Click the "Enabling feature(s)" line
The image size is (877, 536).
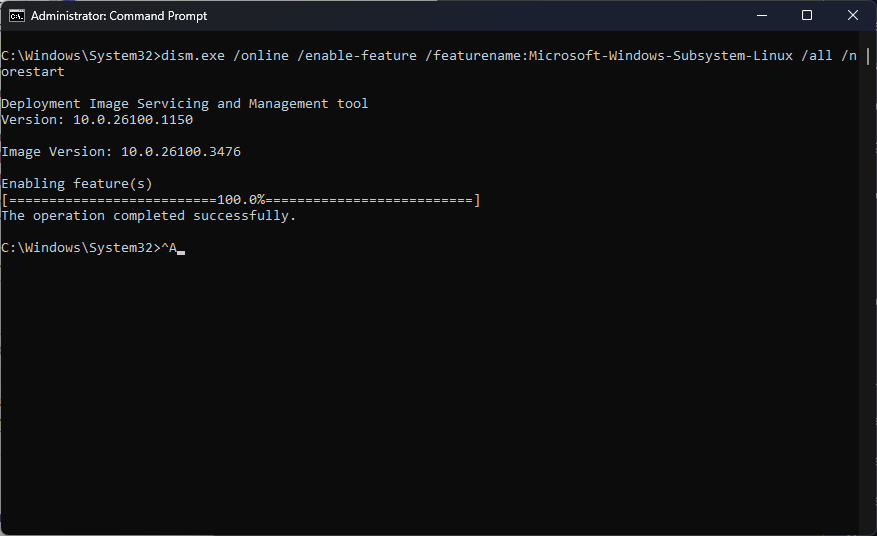click(x=77, y=184)
